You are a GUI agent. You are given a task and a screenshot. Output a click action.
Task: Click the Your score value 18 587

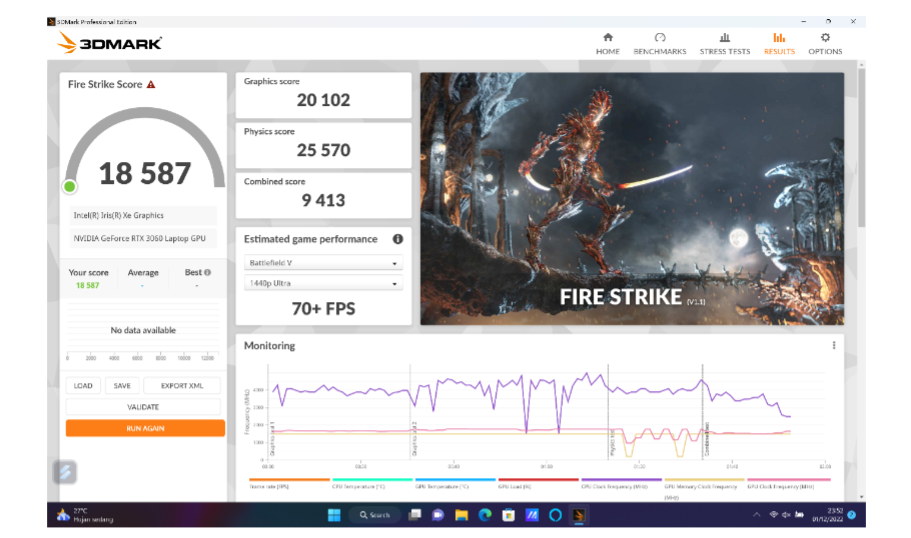pyautogui.click(x=88, y=285)
